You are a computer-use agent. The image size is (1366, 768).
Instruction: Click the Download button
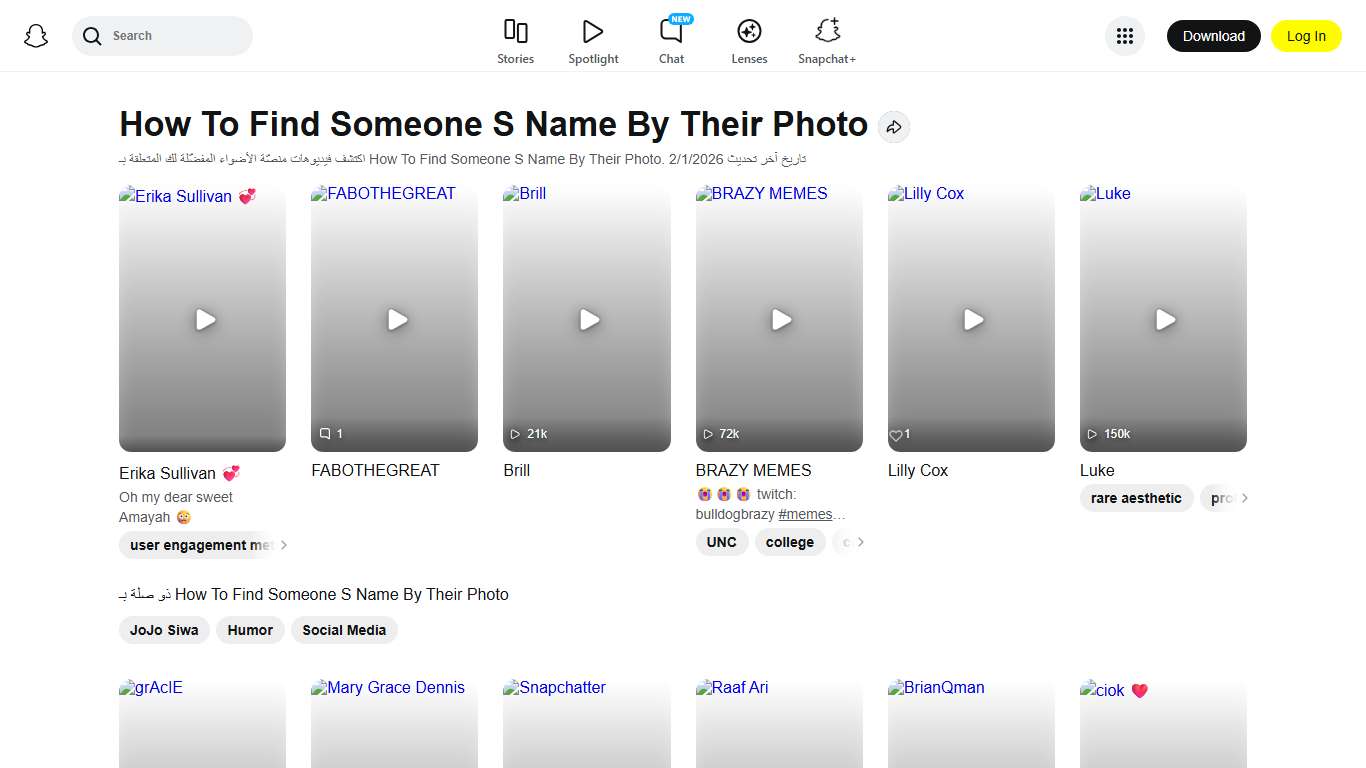1213,35
